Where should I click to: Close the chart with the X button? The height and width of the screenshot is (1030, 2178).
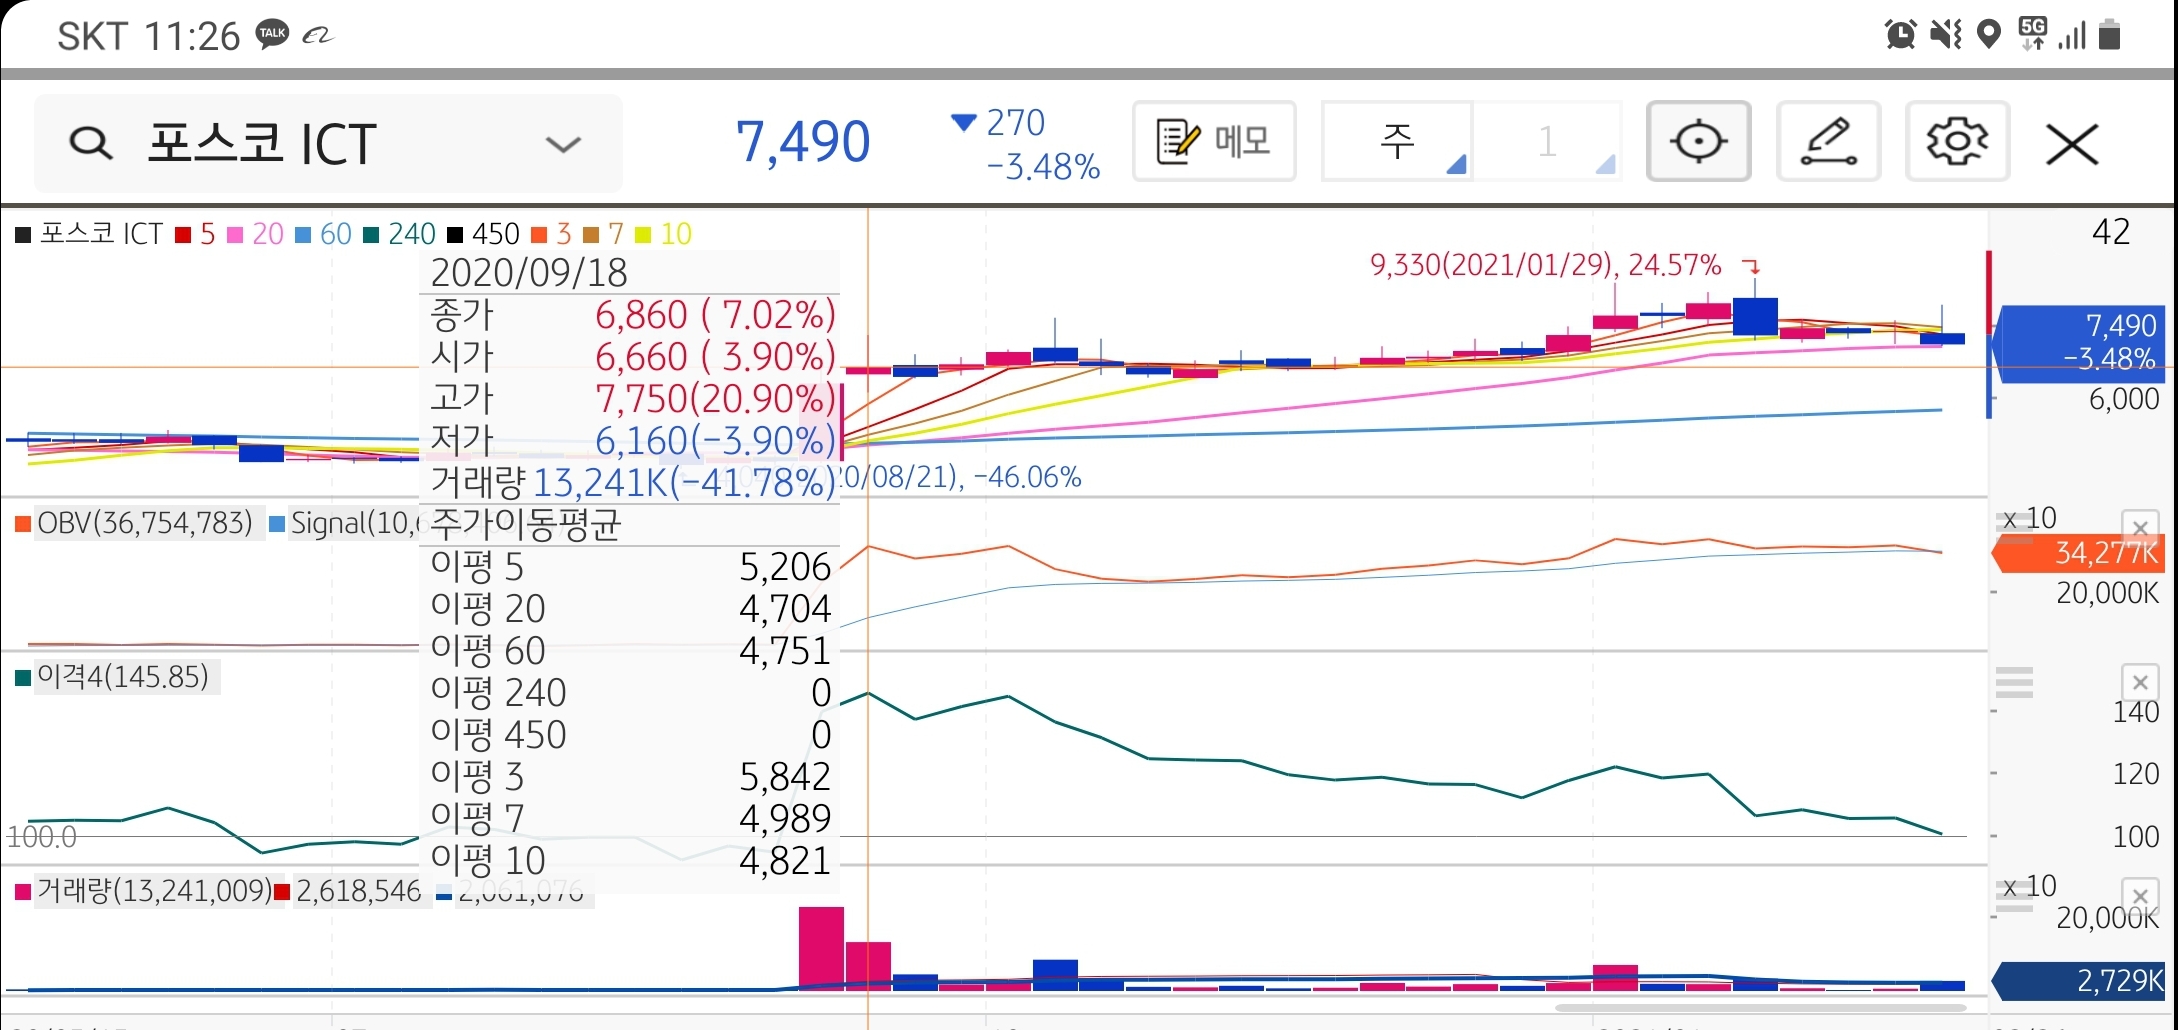2072,144
